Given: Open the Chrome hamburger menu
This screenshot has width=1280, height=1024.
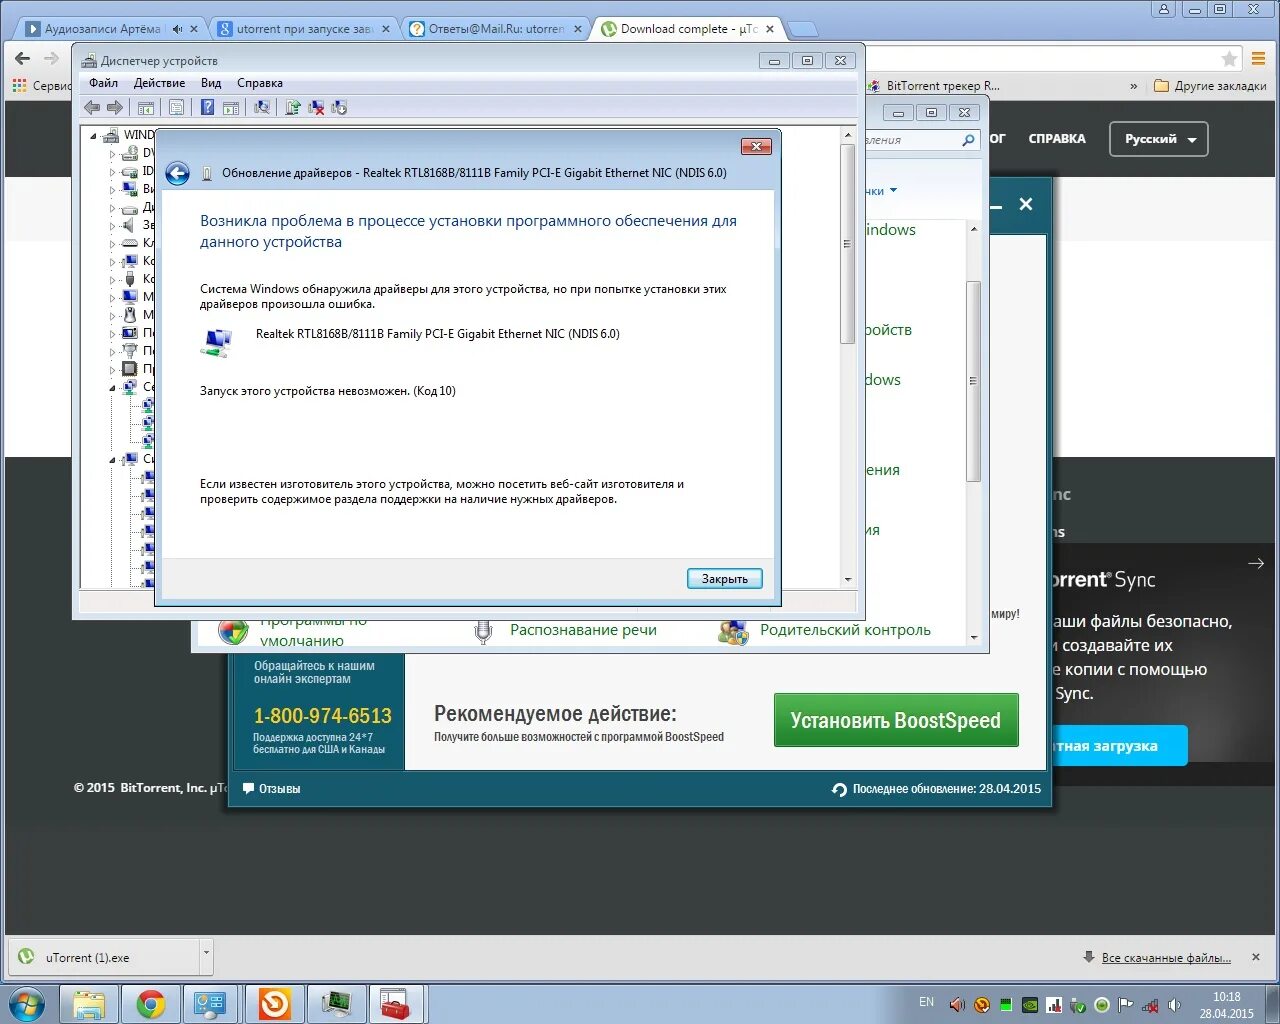Looking at the screenshot, I should coord(1259,59).
